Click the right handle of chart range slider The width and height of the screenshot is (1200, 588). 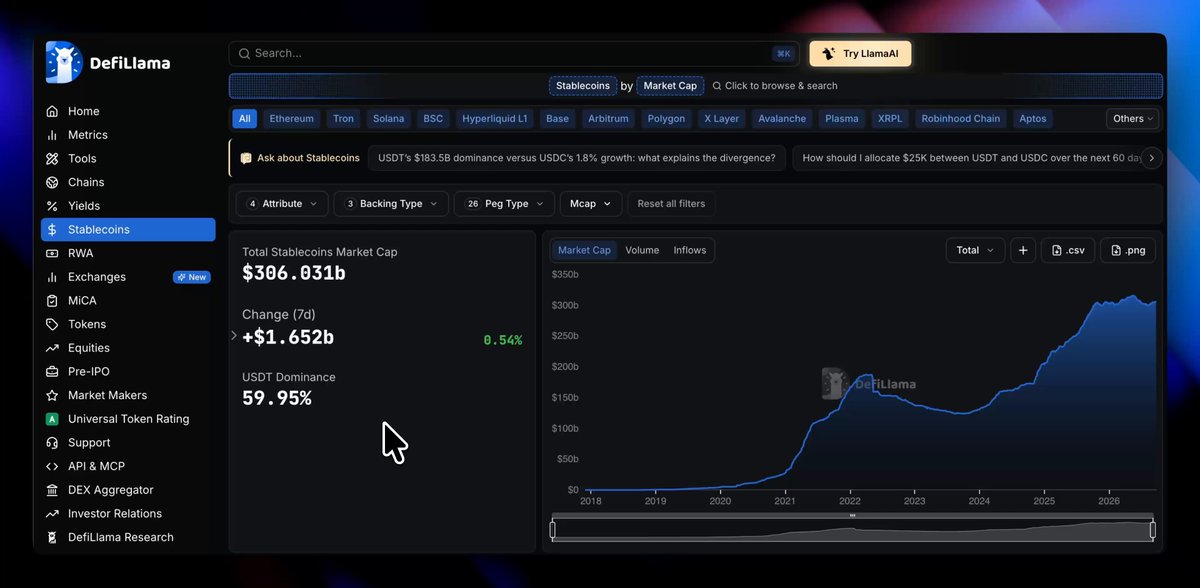click(x=1153, y=529)
